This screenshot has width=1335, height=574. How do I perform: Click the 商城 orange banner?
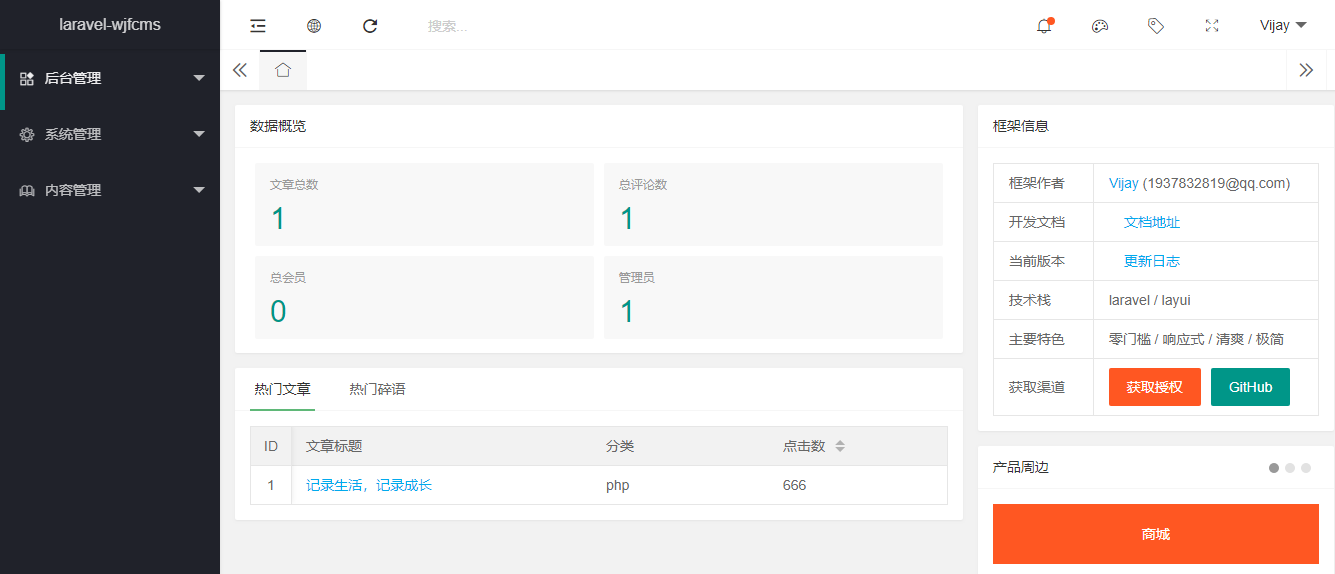click(1155, 534)
